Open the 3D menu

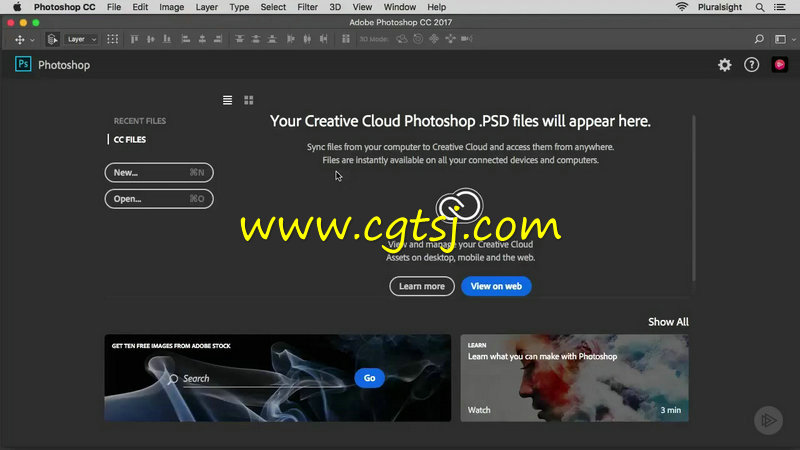335,7
